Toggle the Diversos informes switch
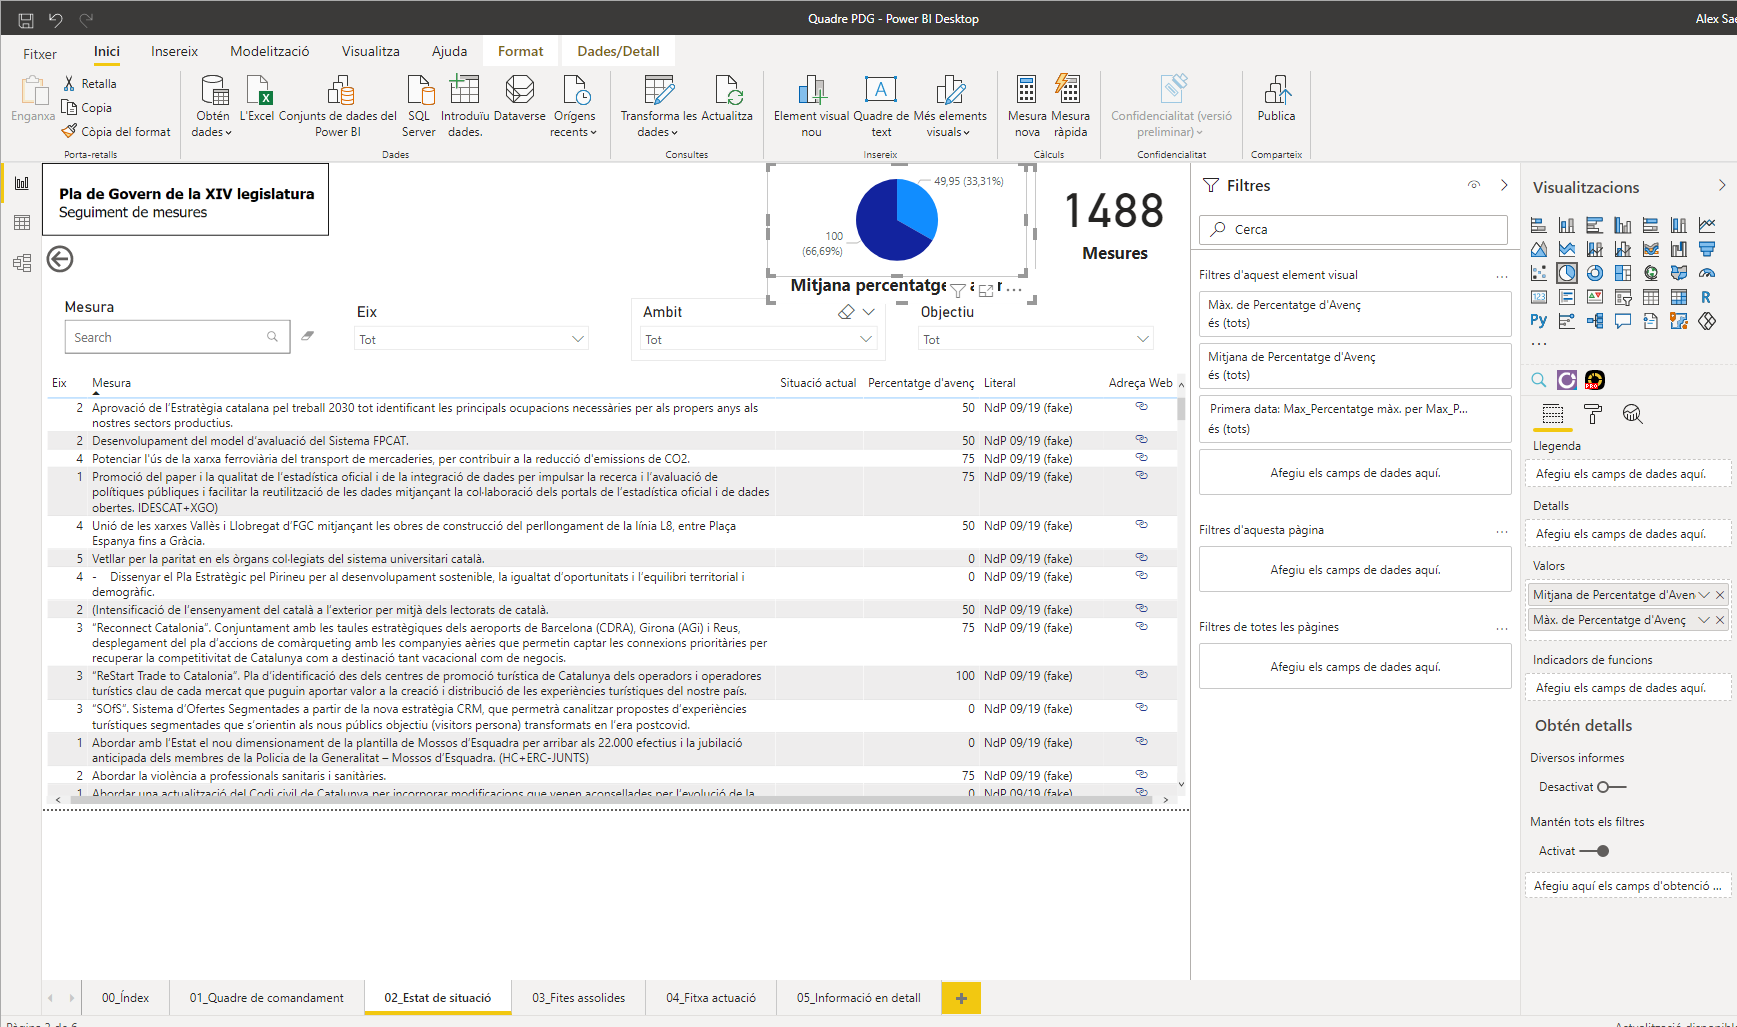The image size is (1737, 1027). pyautogui.click(x=1611, y=787)
